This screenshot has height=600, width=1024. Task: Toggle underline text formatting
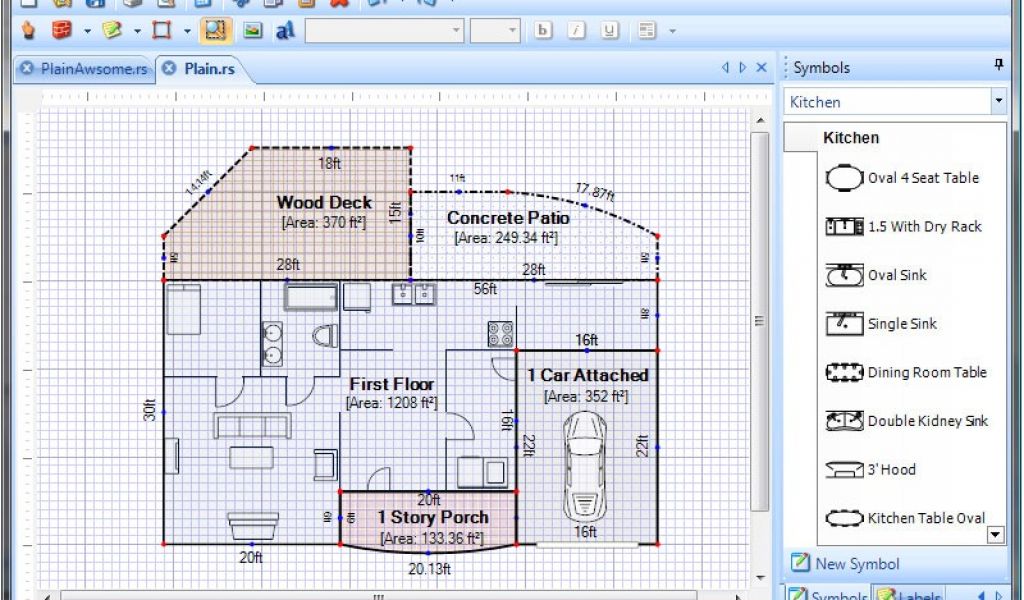(608, 30)
